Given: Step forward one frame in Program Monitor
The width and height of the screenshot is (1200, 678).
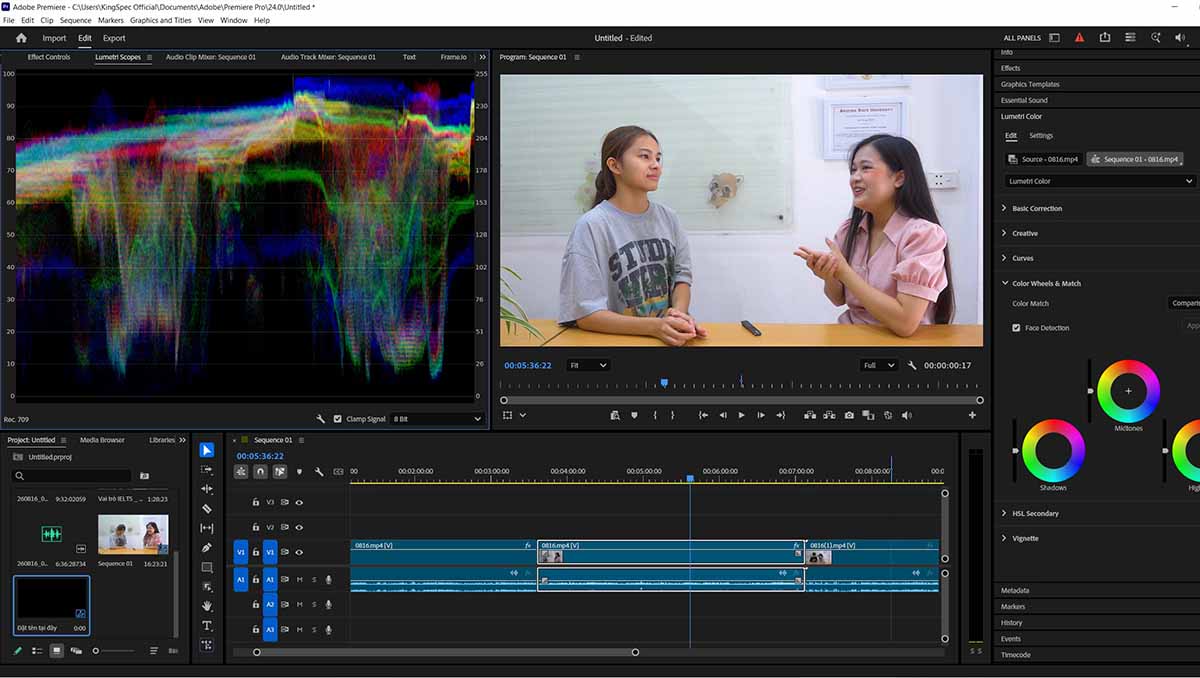Looking at the screenshot, I should click(x=761, y=415).
